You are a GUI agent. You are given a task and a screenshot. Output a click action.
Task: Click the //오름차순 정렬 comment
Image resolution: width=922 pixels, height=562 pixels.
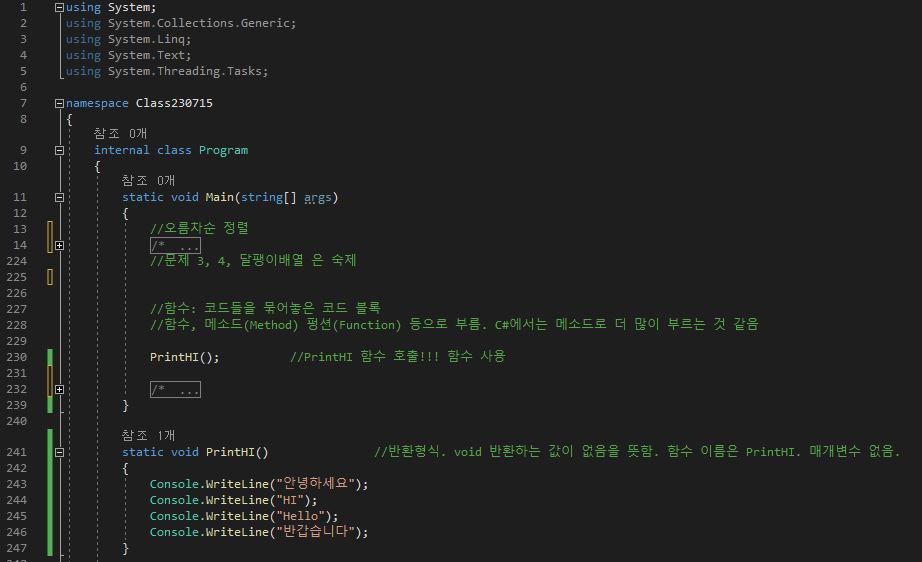(199, 228)
